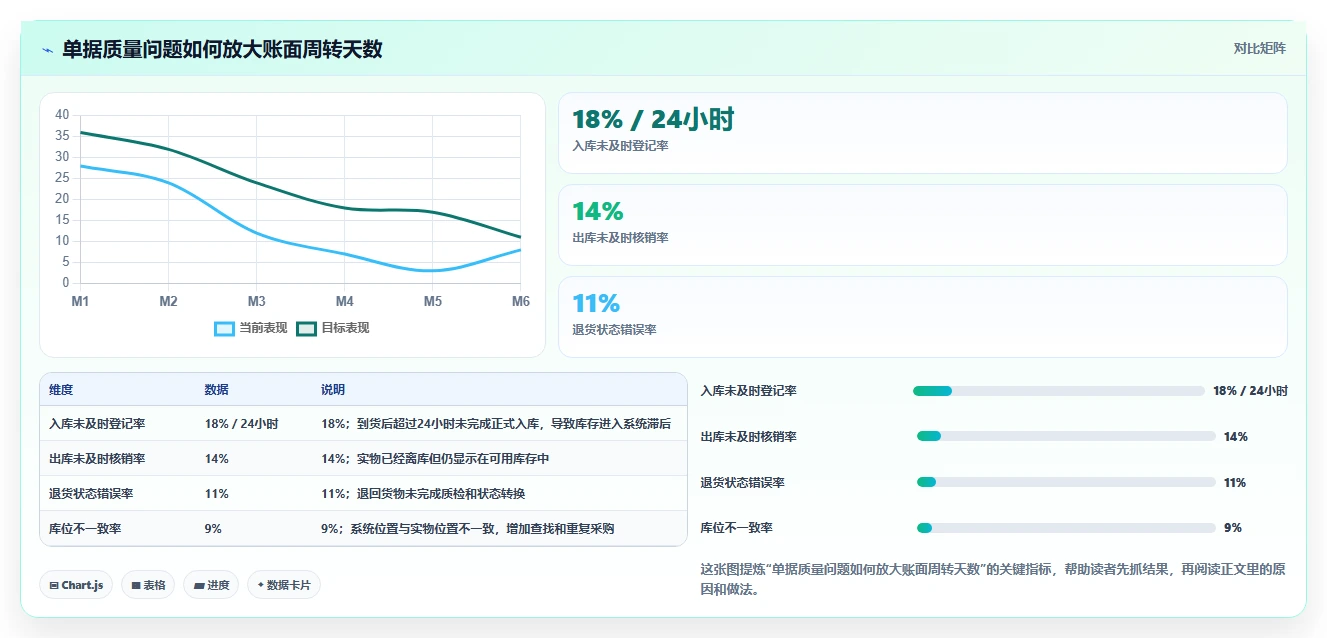Image resolution: width=1327 pixels, height=638 pixels.
Task: Select the 数据卡片 tag chip
Action: tap(284, 585)
